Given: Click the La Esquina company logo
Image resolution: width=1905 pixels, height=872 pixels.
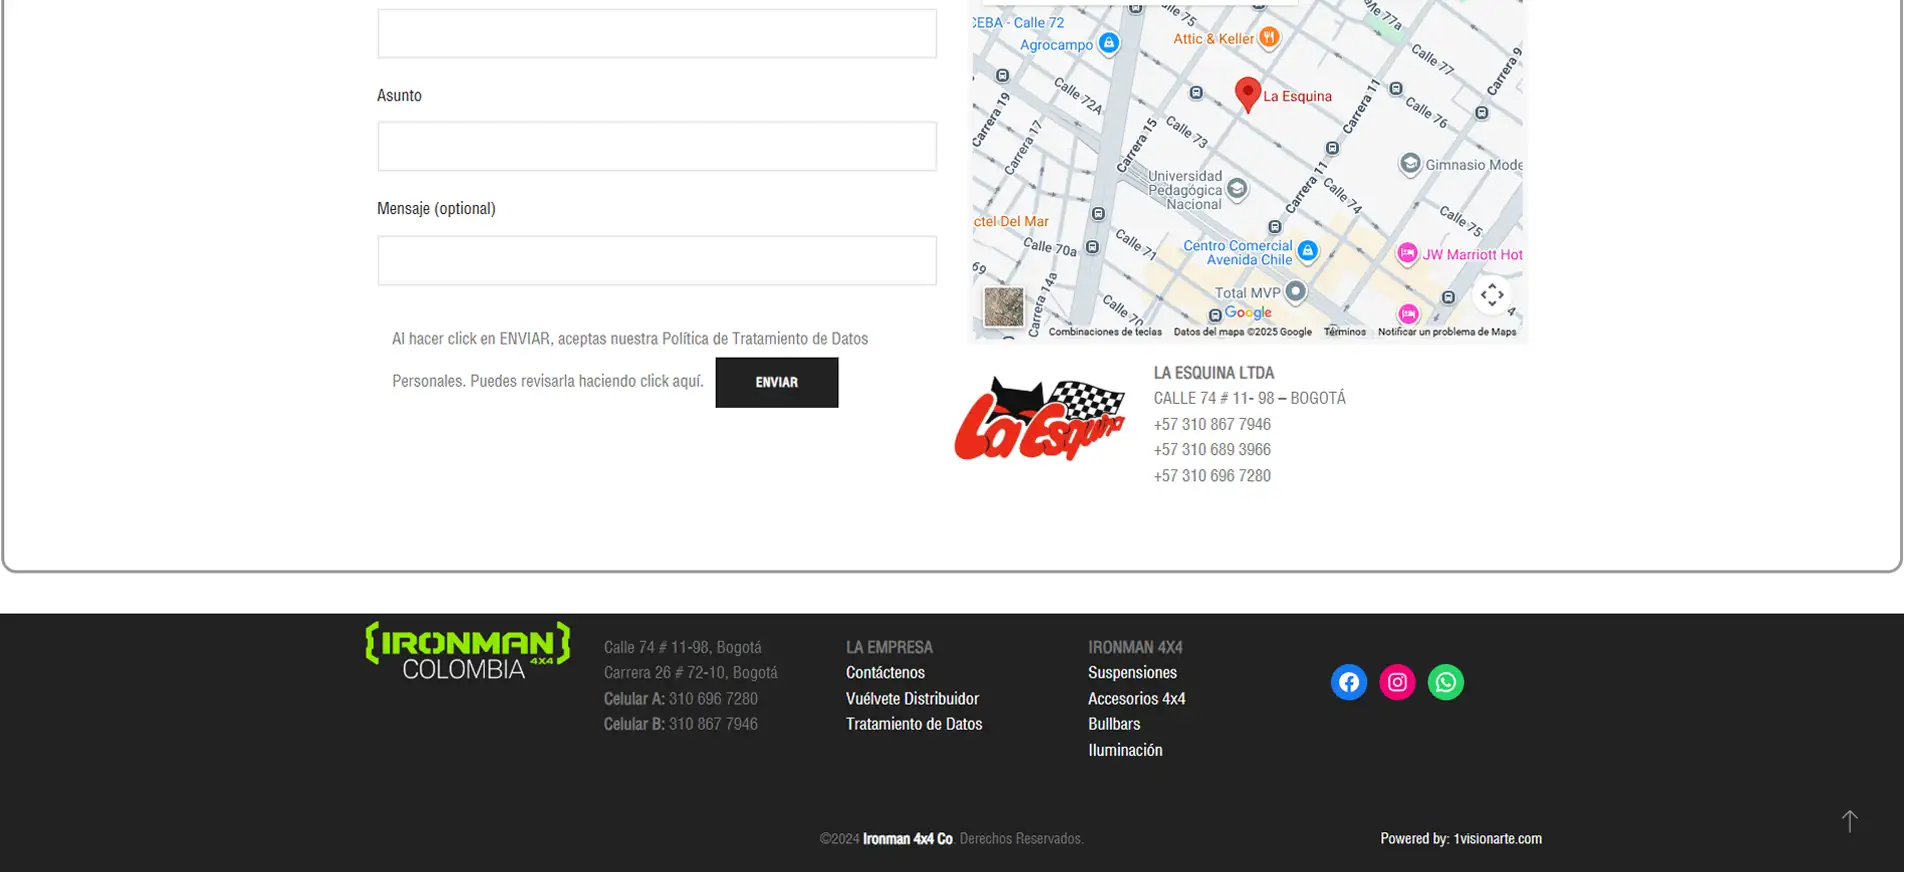Looking at the screenshot, I should coord(1040,419).
